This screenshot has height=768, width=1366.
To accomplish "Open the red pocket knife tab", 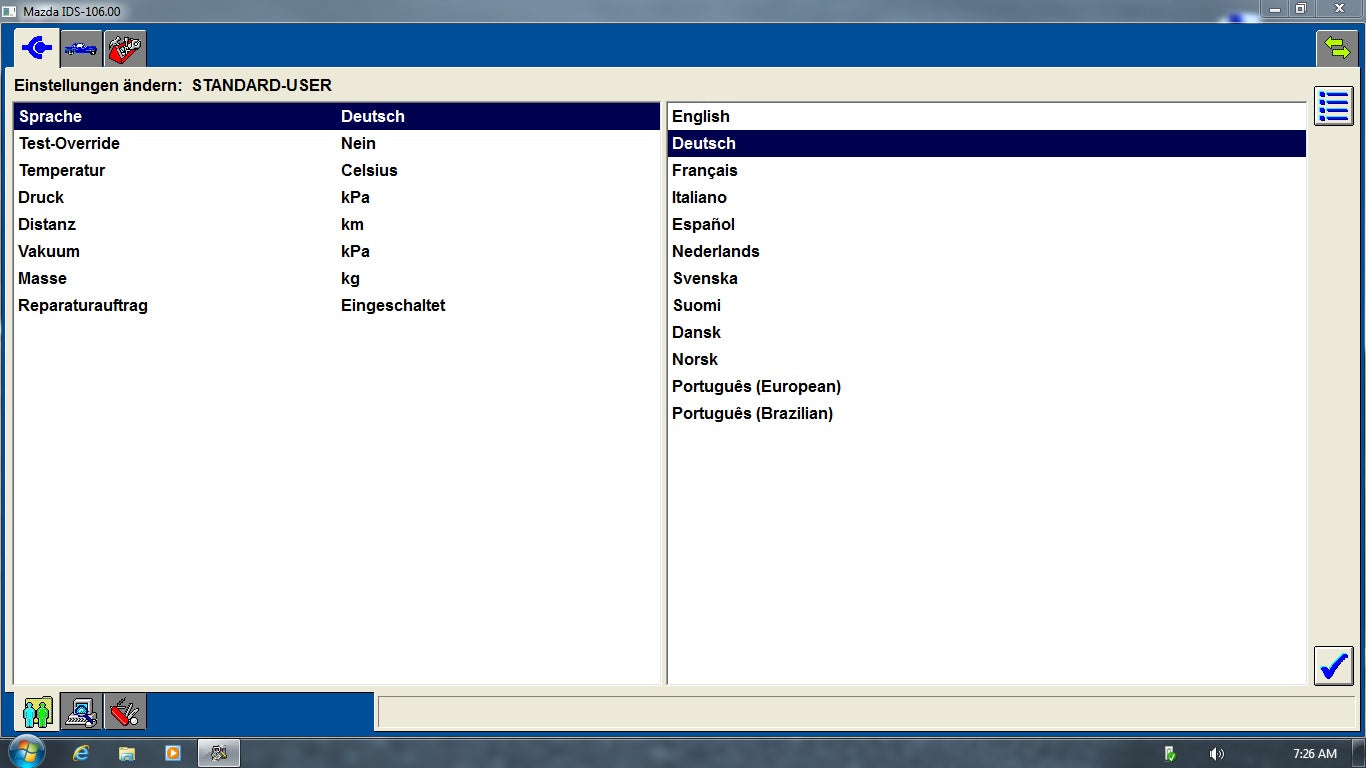I will (x=124, y=712).
